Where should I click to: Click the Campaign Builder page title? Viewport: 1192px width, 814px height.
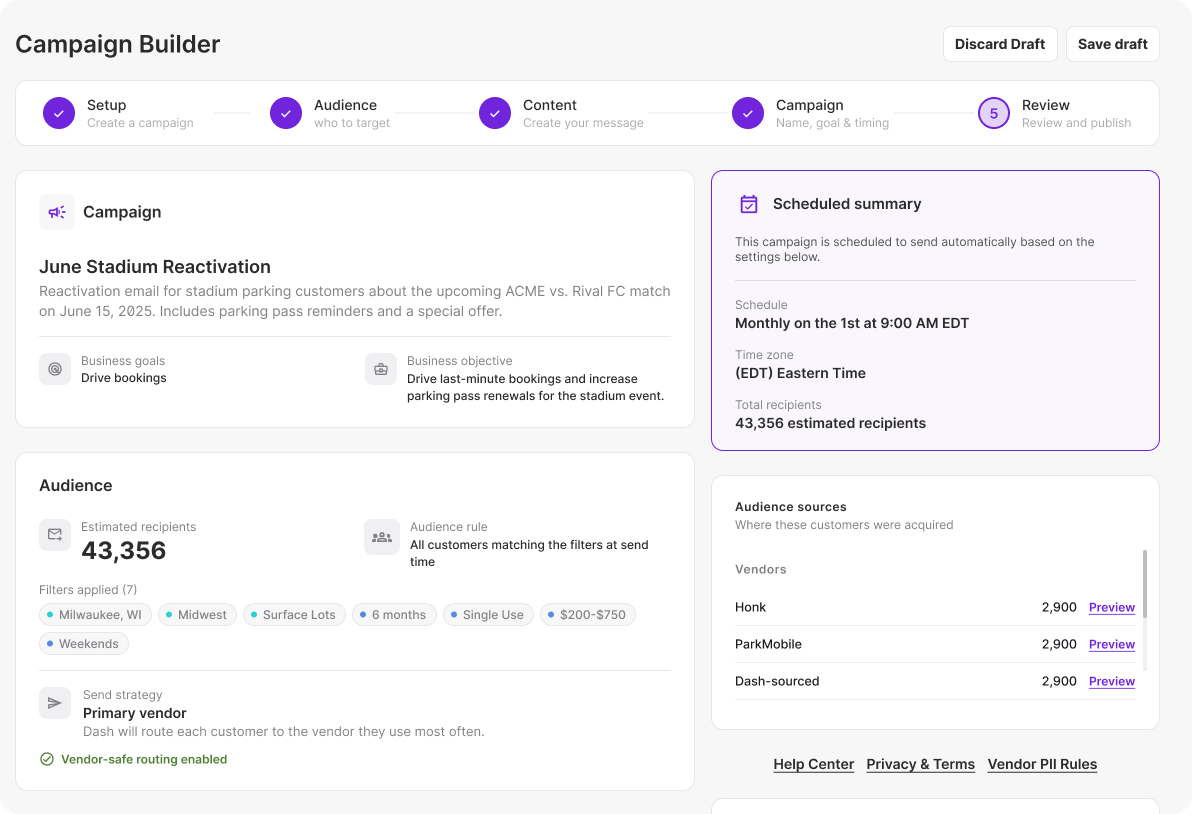[x=118, y=44]
